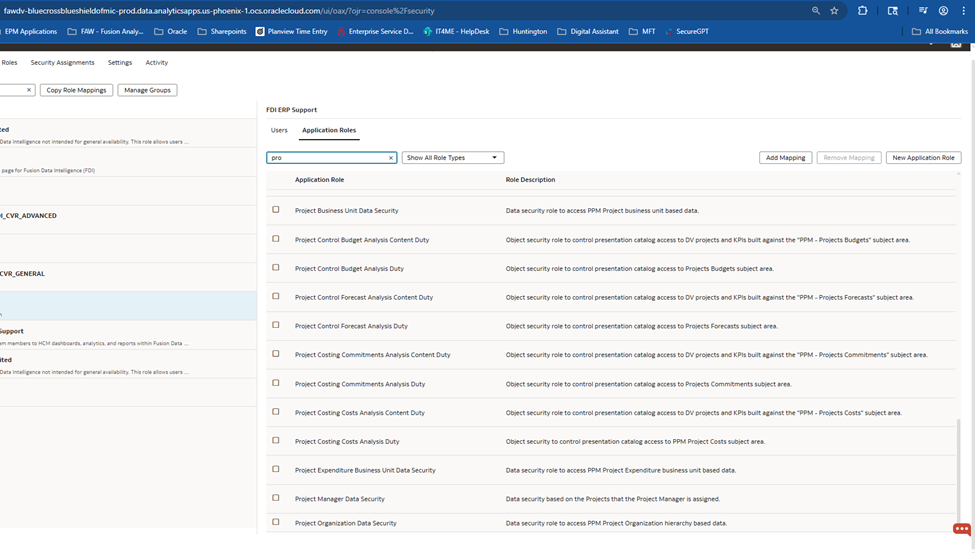Click the Role Description column header
The image size is (975, 553).
[530, 180]
